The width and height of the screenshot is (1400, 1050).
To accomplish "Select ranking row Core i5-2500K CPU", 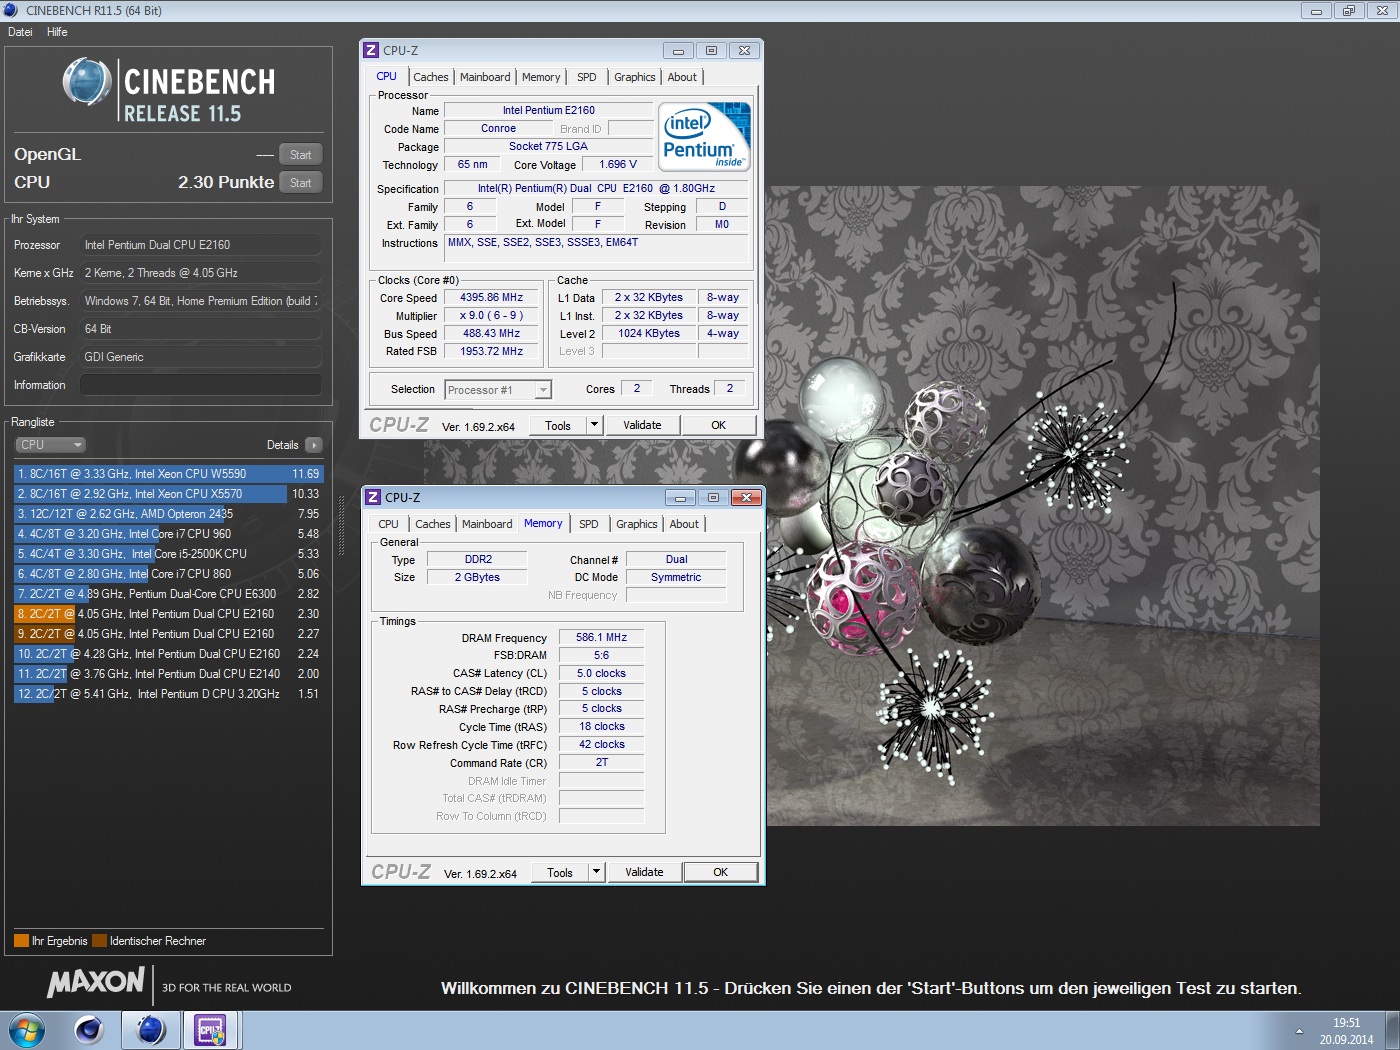I will (x=168, y=554).
